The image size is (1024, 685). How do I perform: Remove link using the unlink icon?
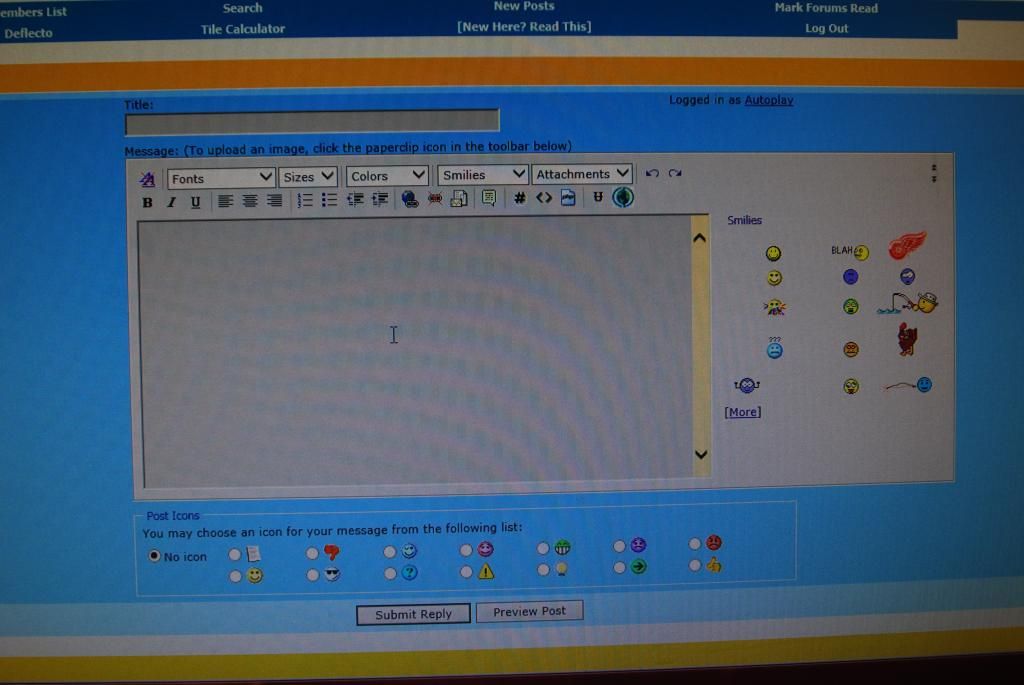coord(435,199)
